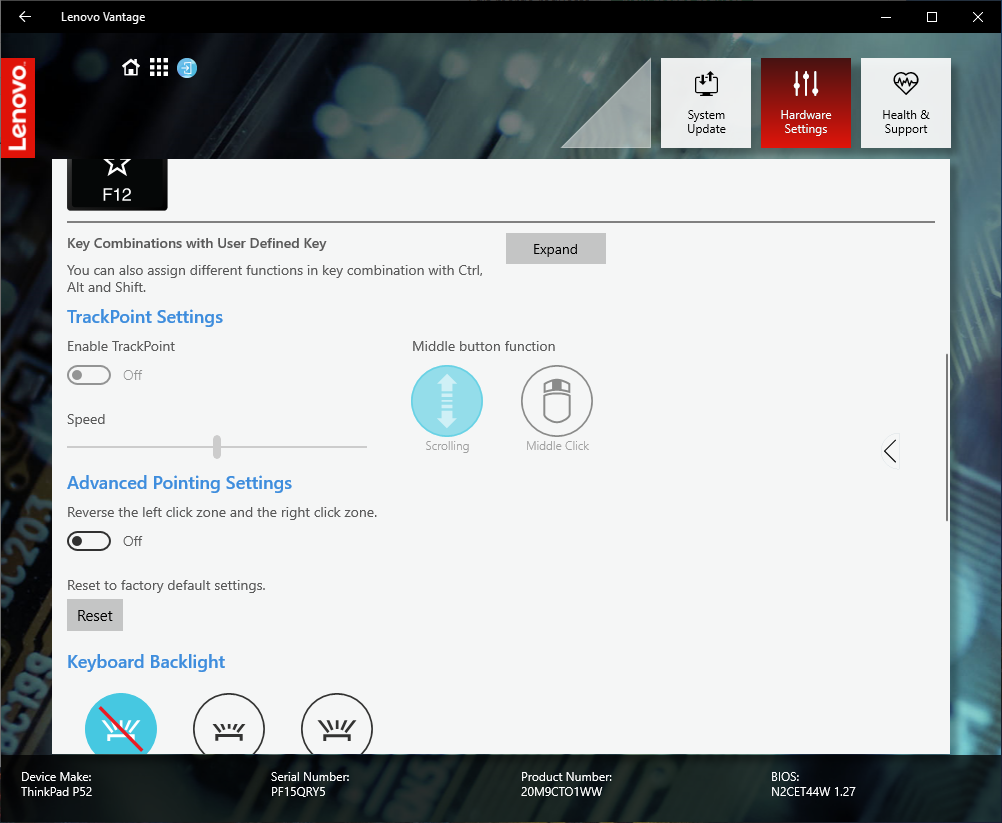The image size is (1002, 823).
Task: Select Middle Click button function
Action: [x=557, y=401]
